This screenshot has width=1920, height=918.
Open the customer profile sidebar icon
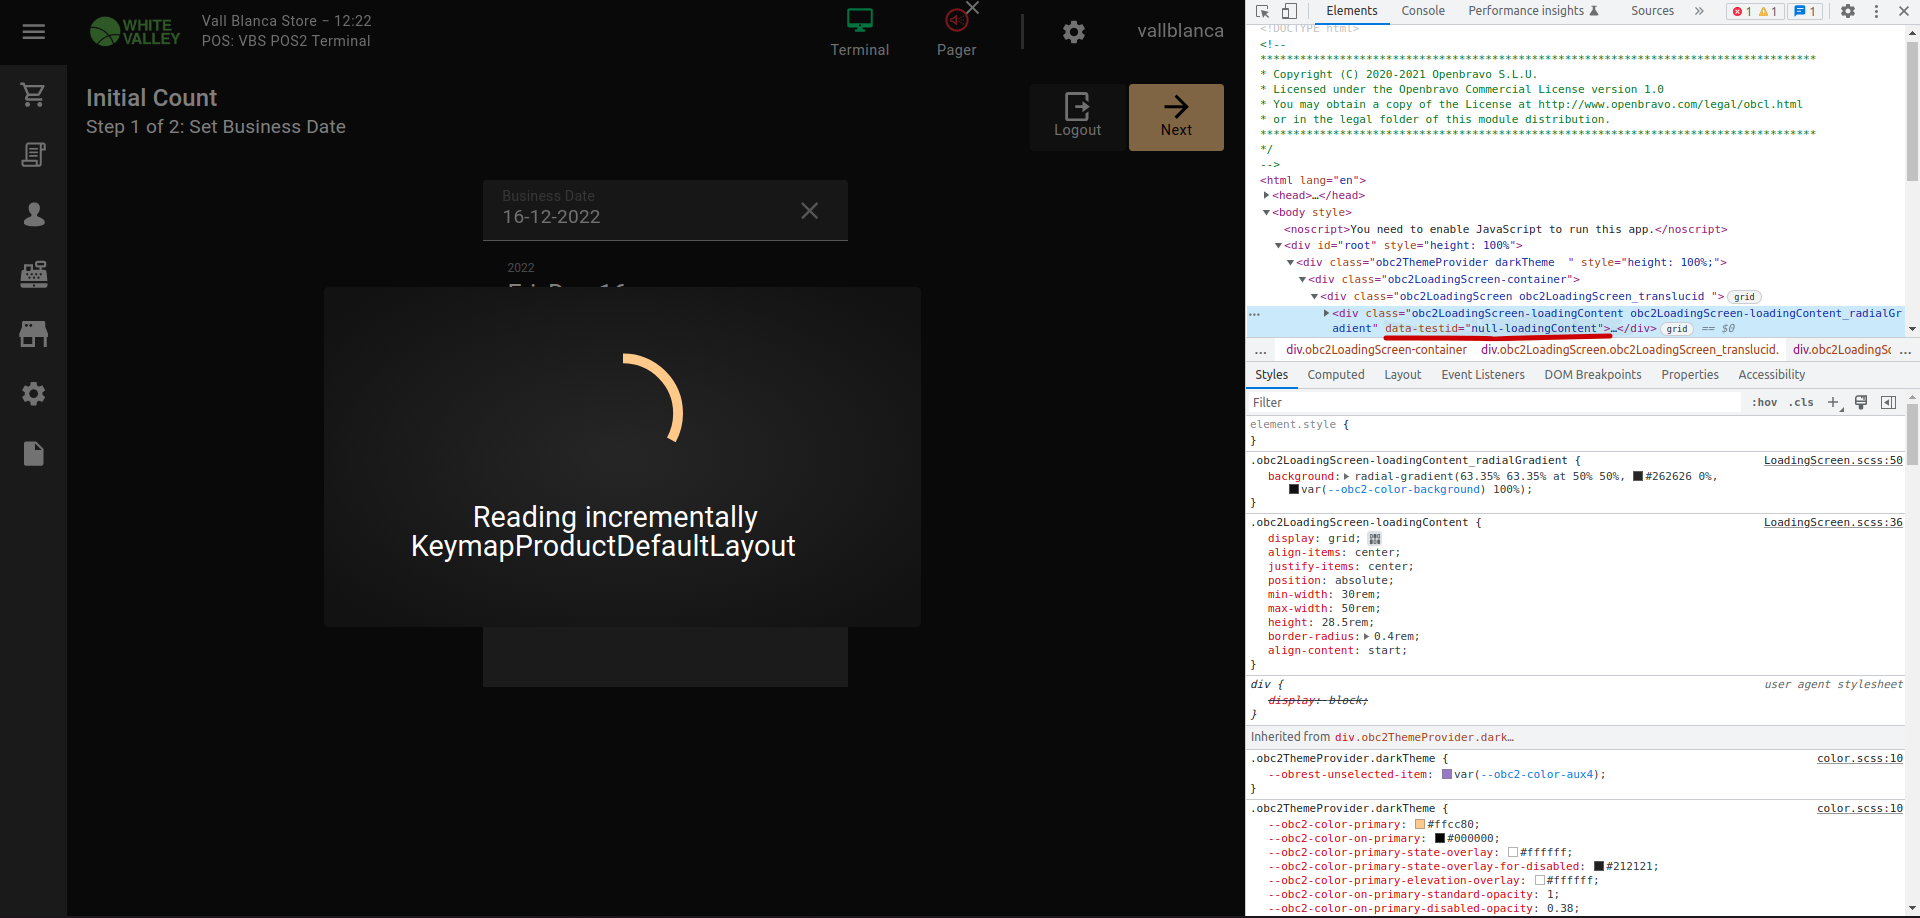[x=33, y=214]
